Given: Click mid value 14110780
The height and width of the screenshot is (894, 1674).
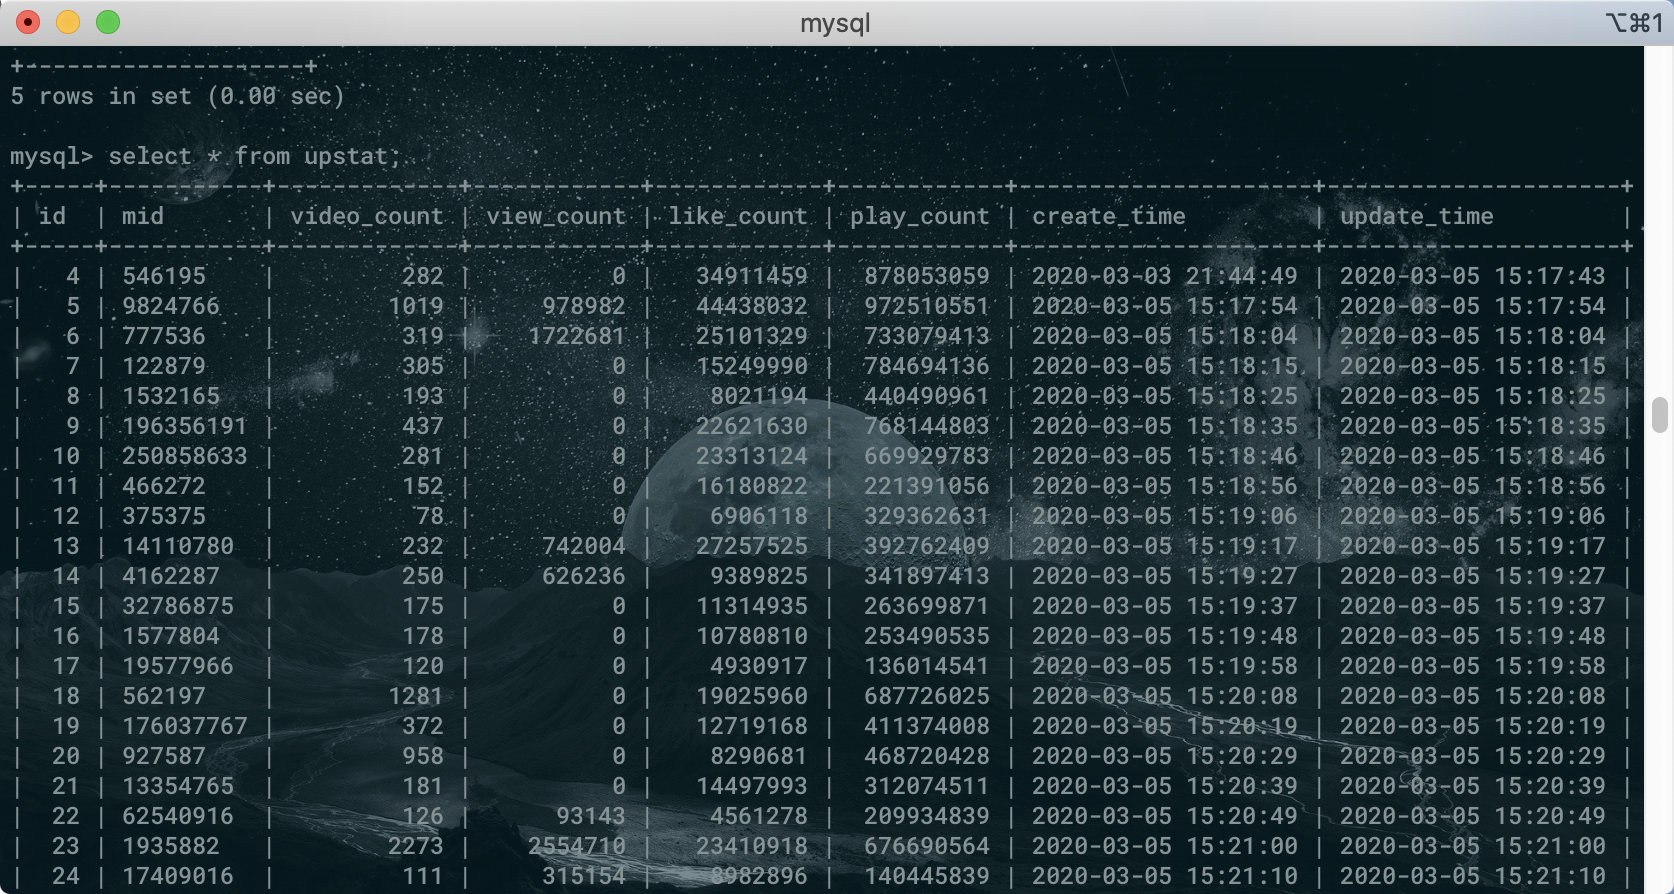Looking at the screenshot, I should pos(178,547).
